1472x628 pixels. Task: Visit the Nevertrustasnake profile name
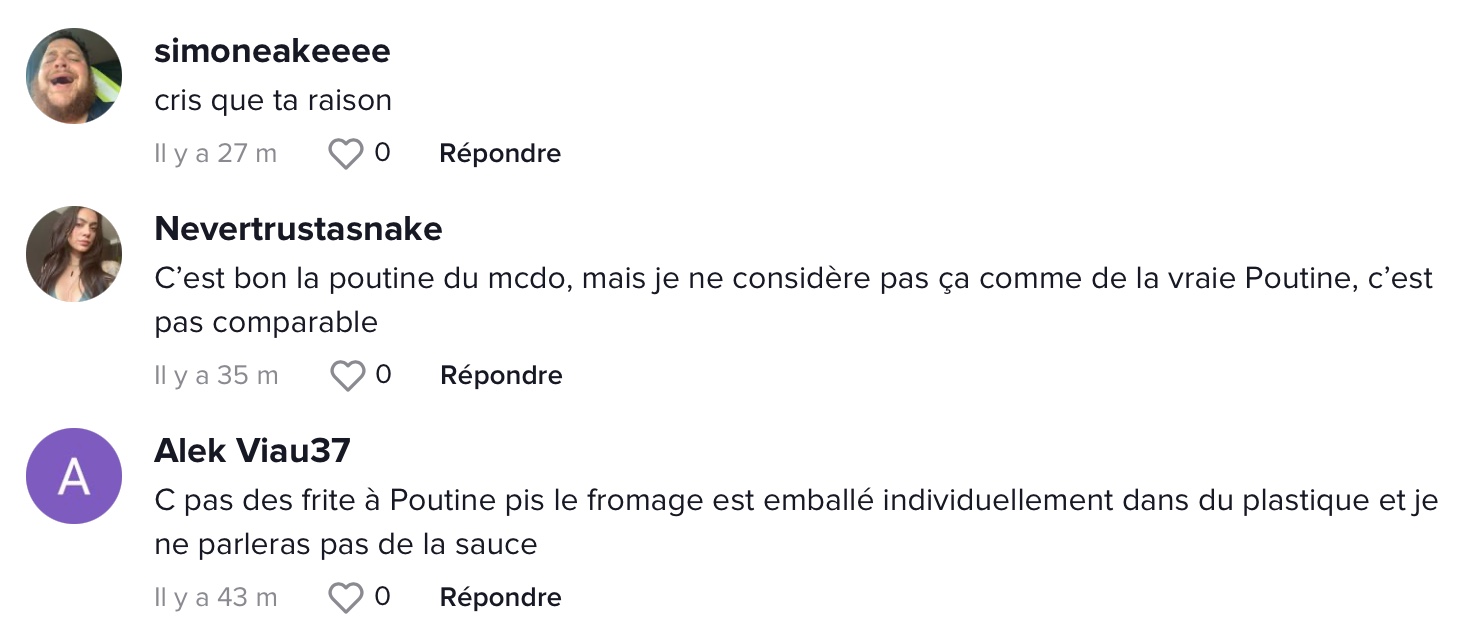[298, 229]
